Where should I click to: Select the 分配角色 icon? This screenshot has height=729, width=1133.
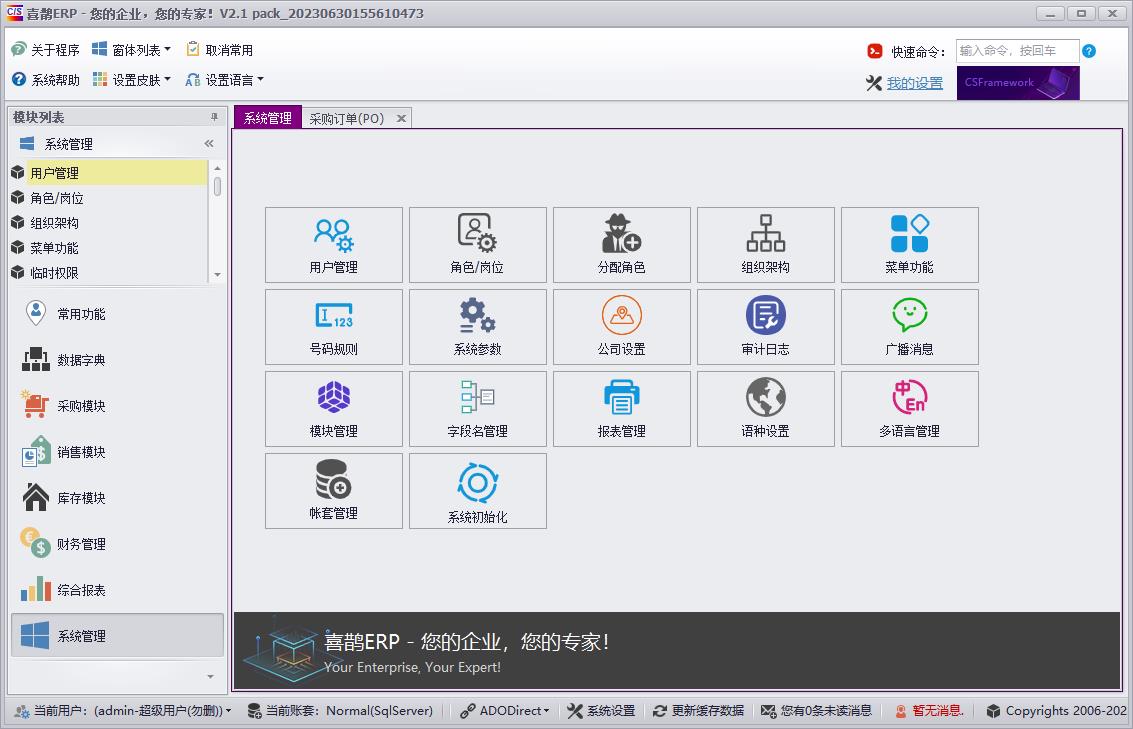621,245
